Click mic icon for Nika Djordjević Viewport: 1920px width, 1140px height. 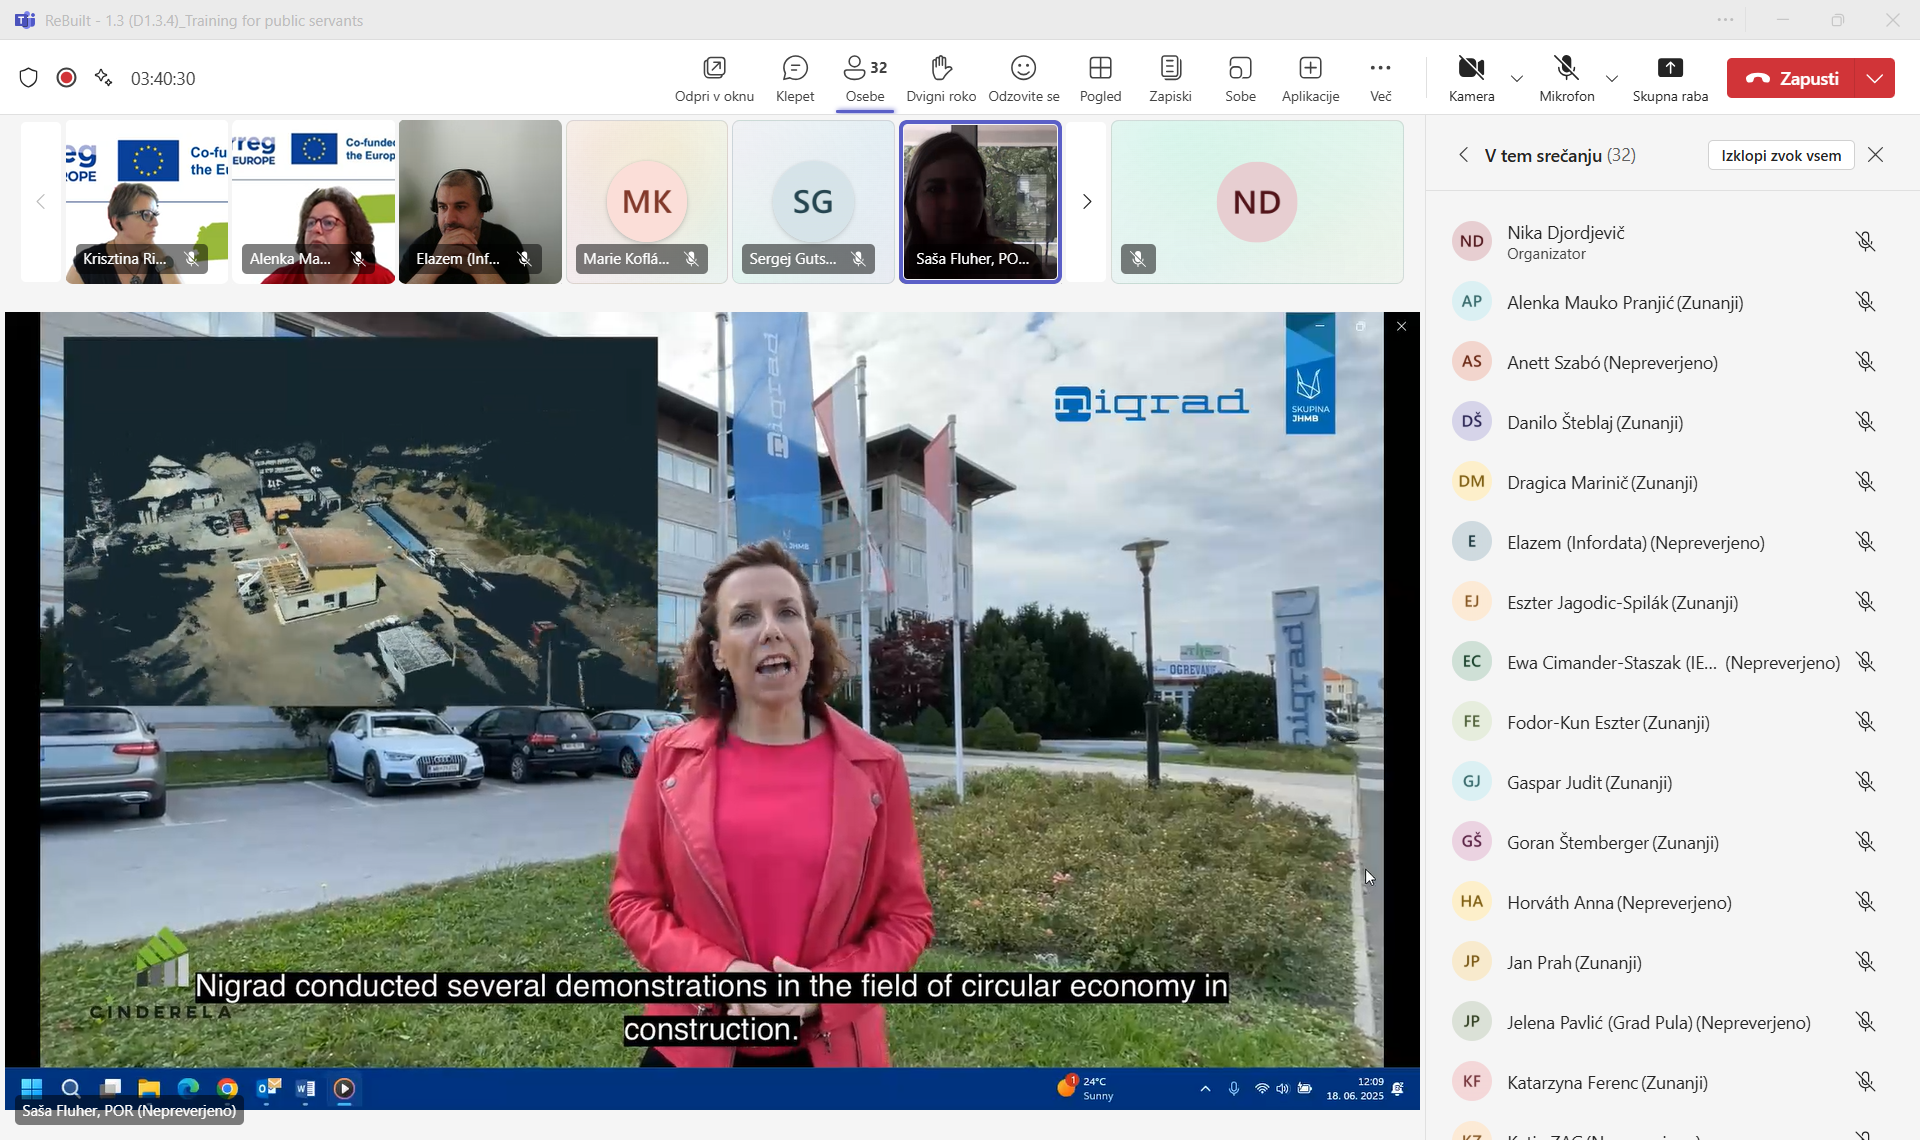1865,241
